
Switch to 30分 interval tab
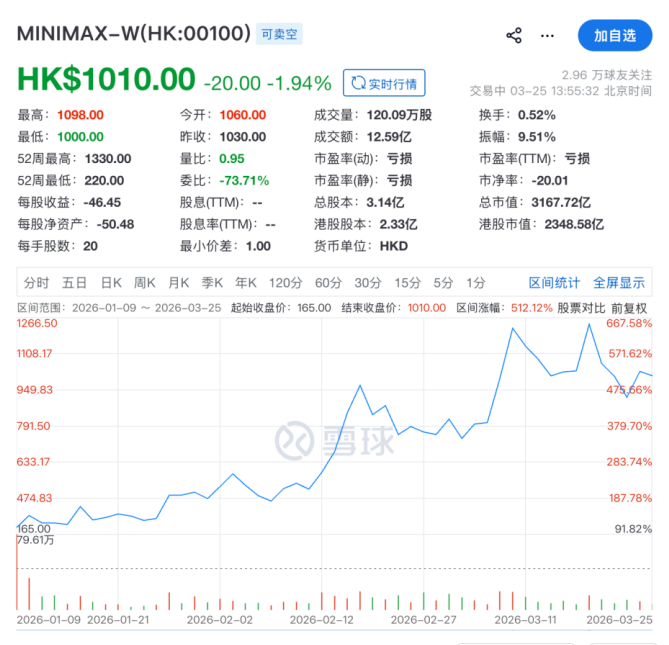pyautogui.click(x=368, y=282)
